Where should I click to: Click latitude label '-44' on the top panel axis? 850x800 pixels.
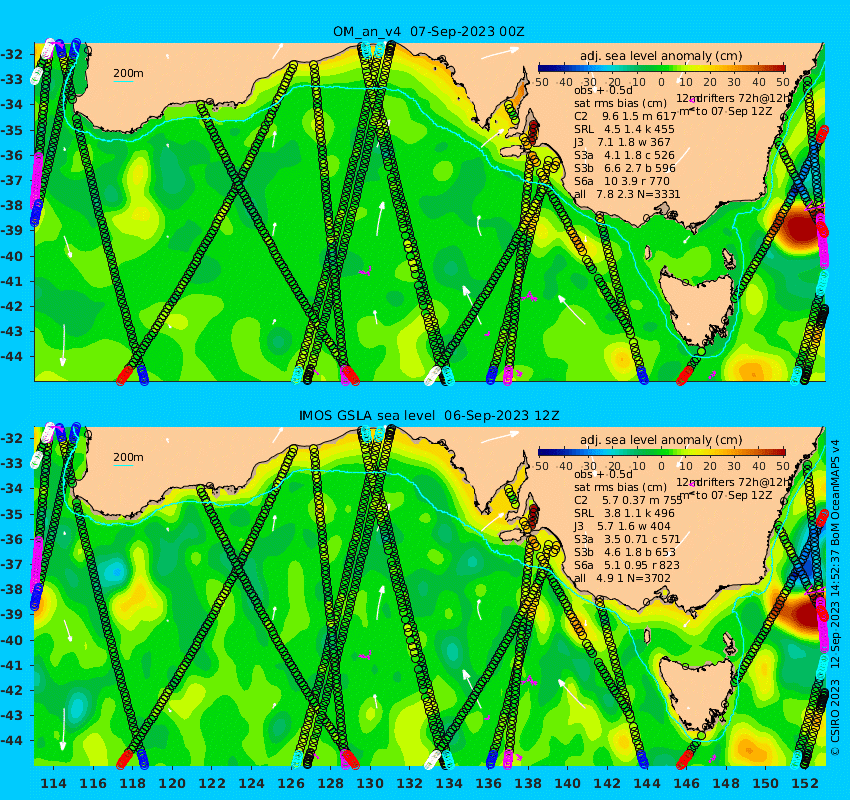11,356
